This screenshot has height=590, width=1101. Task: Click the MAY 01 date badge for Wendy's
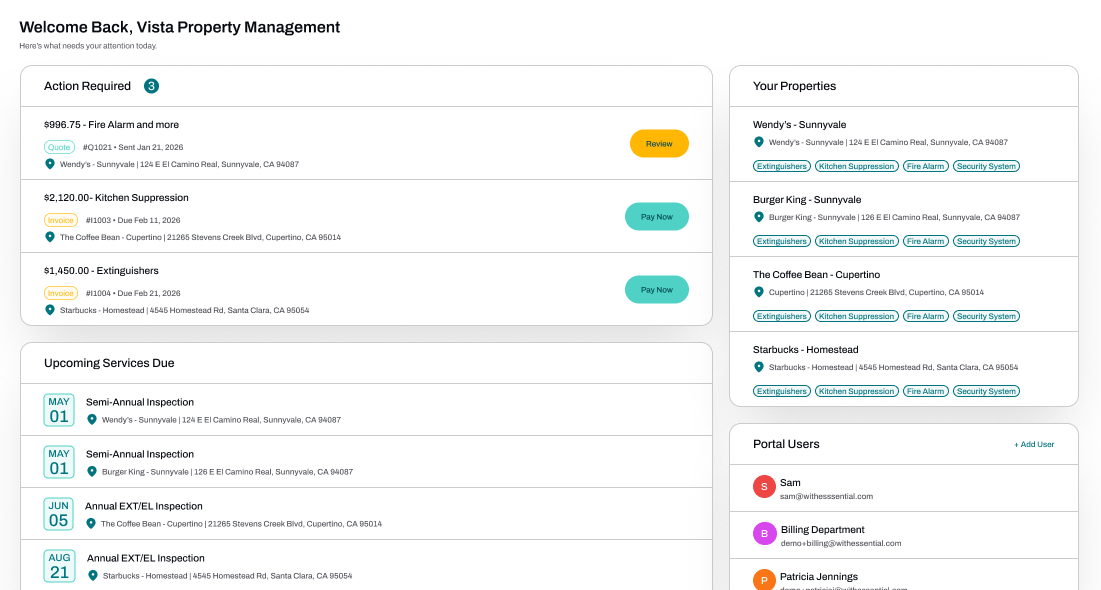59,410
